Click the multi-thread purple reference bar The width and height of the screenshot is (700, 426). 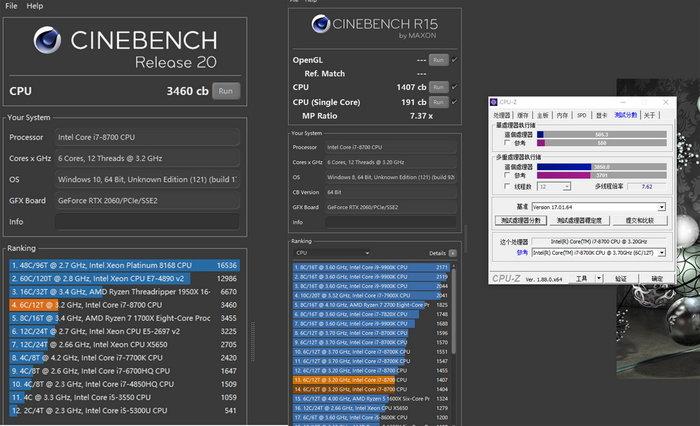(x=564, y=175)
